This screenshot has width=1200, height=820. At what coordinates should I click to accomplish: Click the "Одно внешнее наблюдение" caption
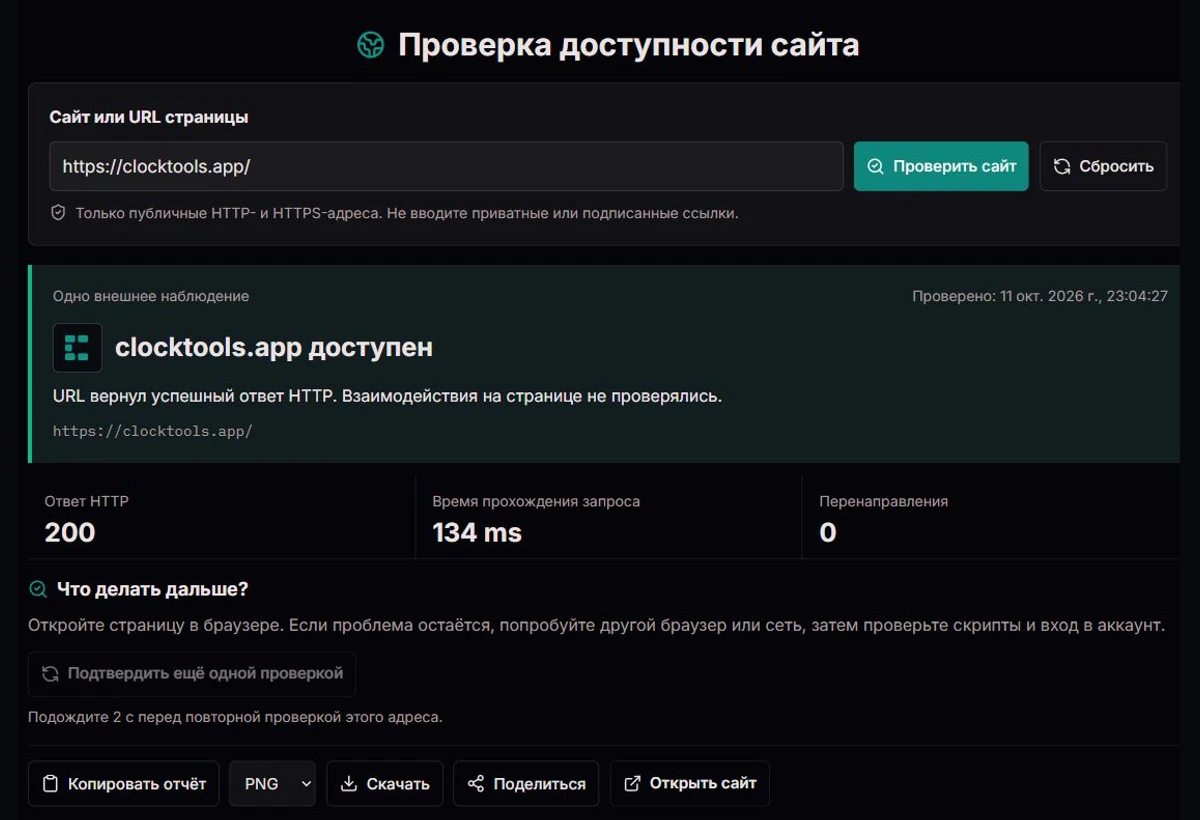tap(151, 296)
